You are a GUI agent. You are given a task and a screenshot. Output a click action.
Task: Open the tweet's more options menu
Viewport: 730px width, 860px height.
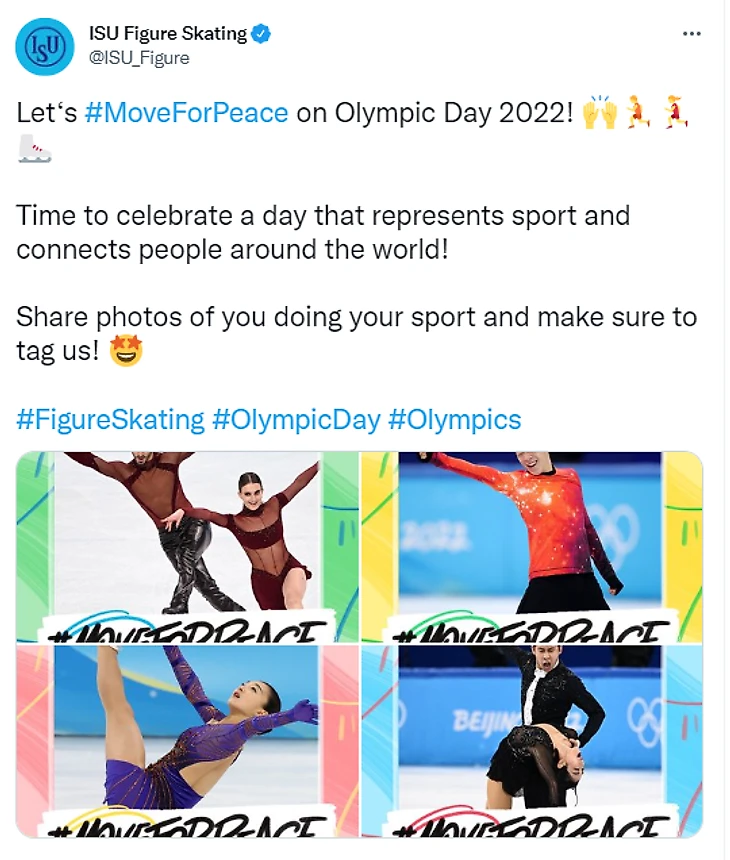click(x=691, y=34)
